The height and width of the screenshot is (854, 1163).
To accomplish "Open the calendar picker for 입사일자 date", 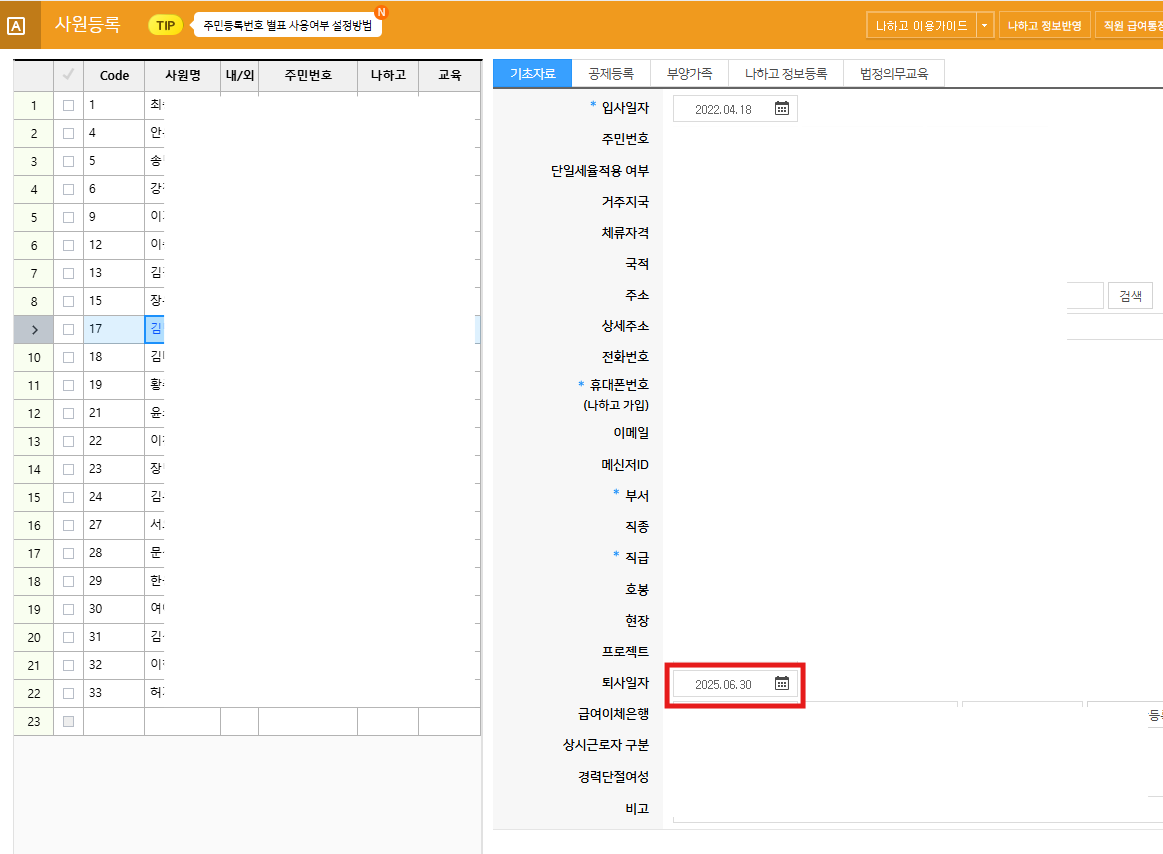I will [x=781, y=109].
